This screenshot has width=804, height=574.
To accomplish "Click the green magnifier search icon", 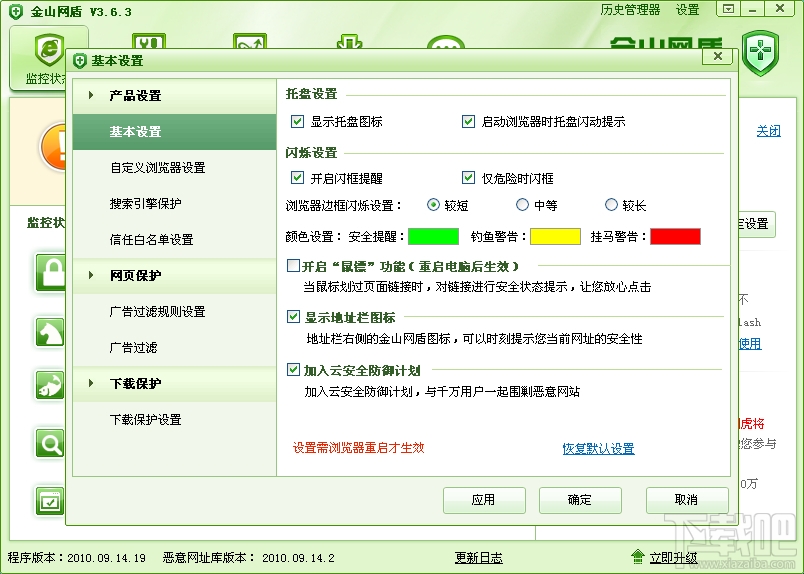I will click(x=50, y=443).
